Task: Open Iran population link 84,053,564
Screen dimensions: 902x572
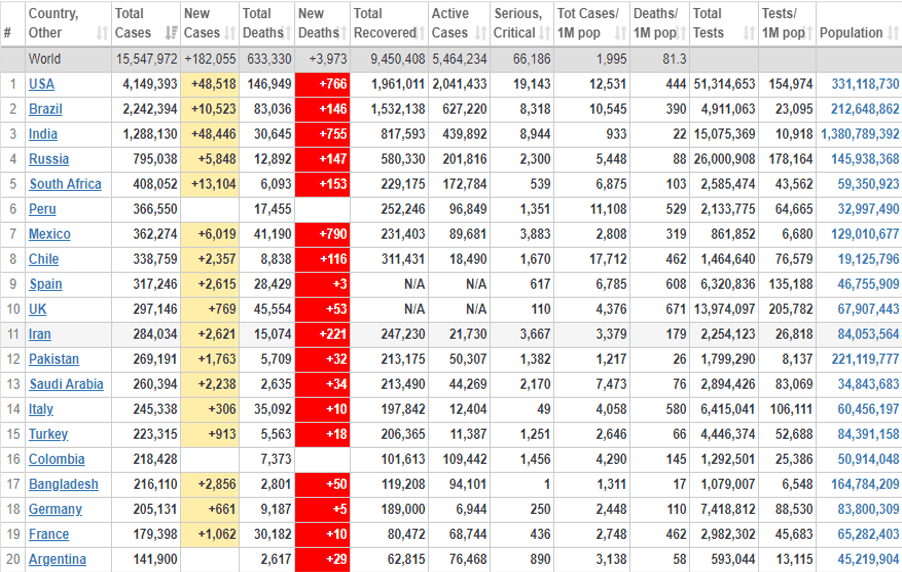Action: click(868, 334)
